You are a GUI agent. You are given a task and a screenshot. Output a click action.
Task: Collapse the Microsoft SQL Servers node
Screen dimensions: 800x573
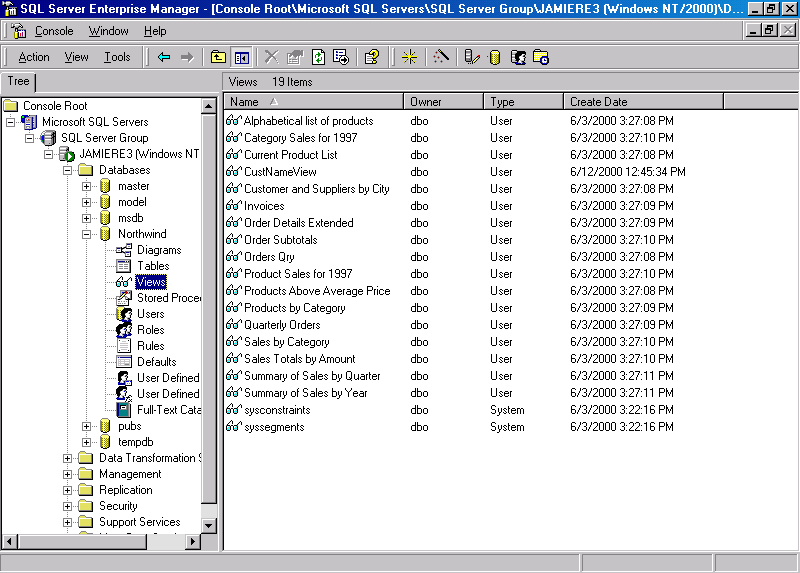click(10, 122)
